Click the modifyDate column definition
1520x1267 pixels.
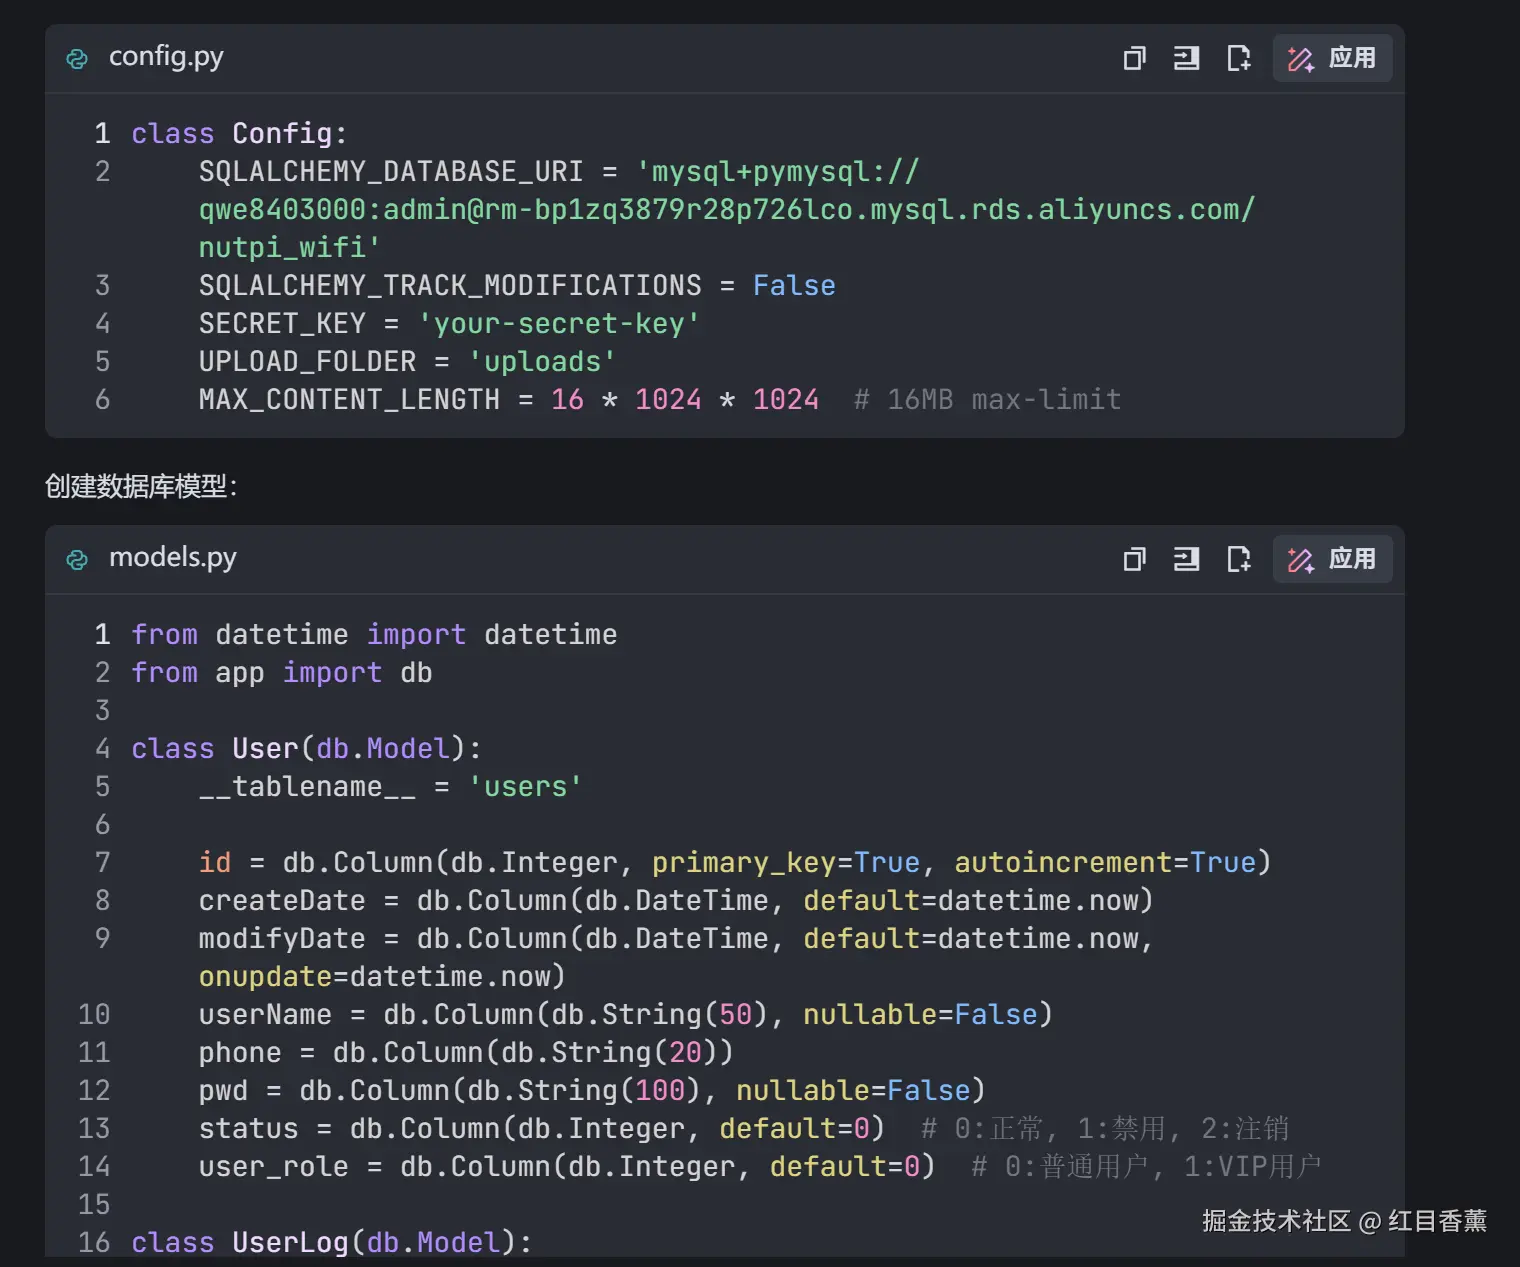676,939
